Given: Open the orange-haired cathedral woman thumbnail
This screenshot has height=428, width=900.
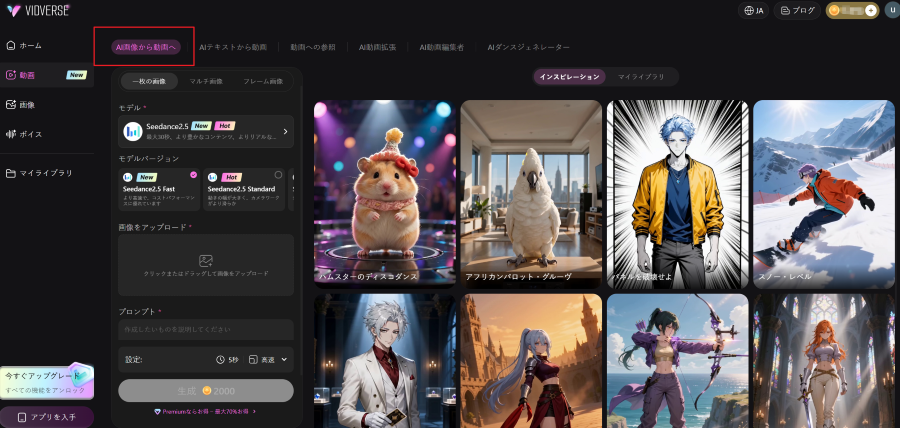Looking at the screenshot, I should click(x=824, y=361).
